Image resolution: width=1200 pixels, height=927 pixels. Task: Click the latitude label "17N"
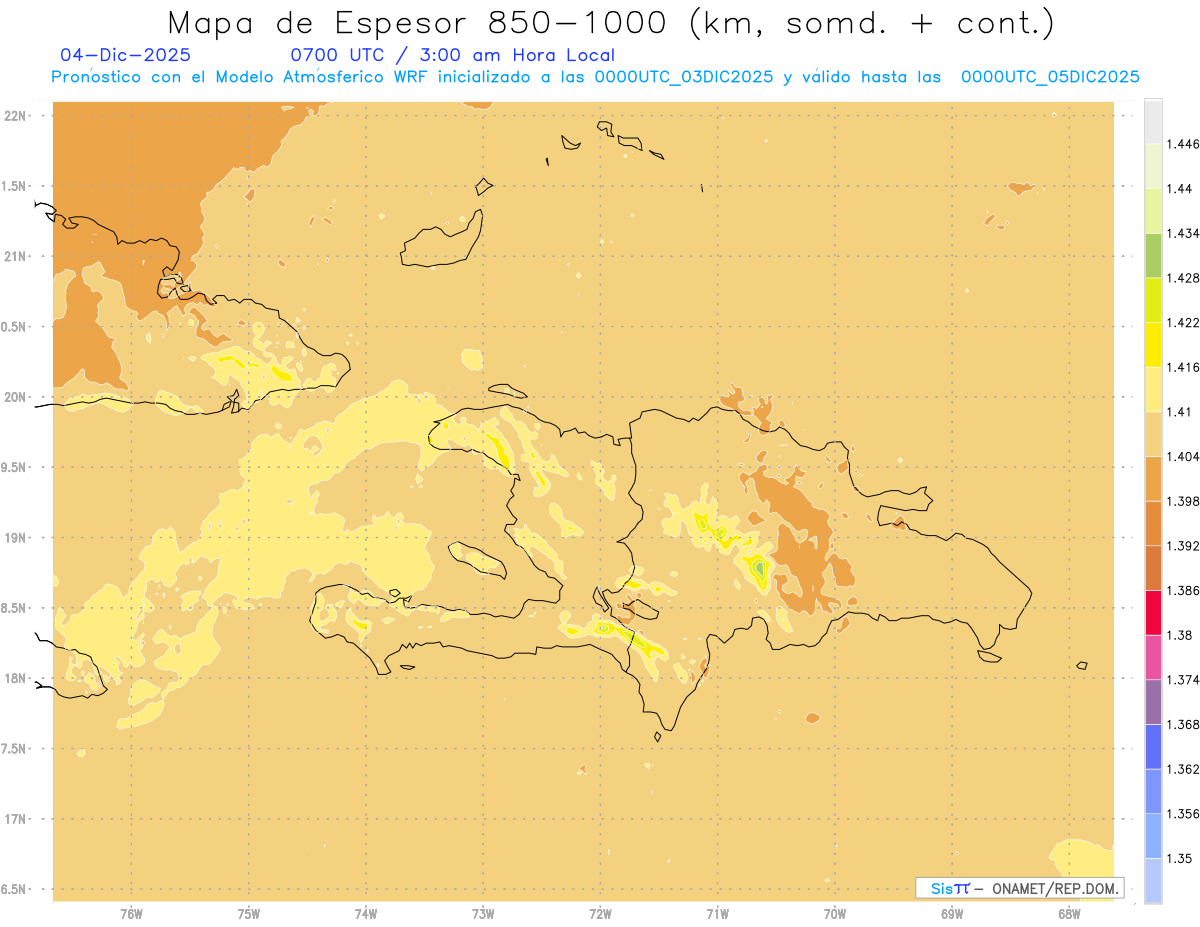coord(16,819)
